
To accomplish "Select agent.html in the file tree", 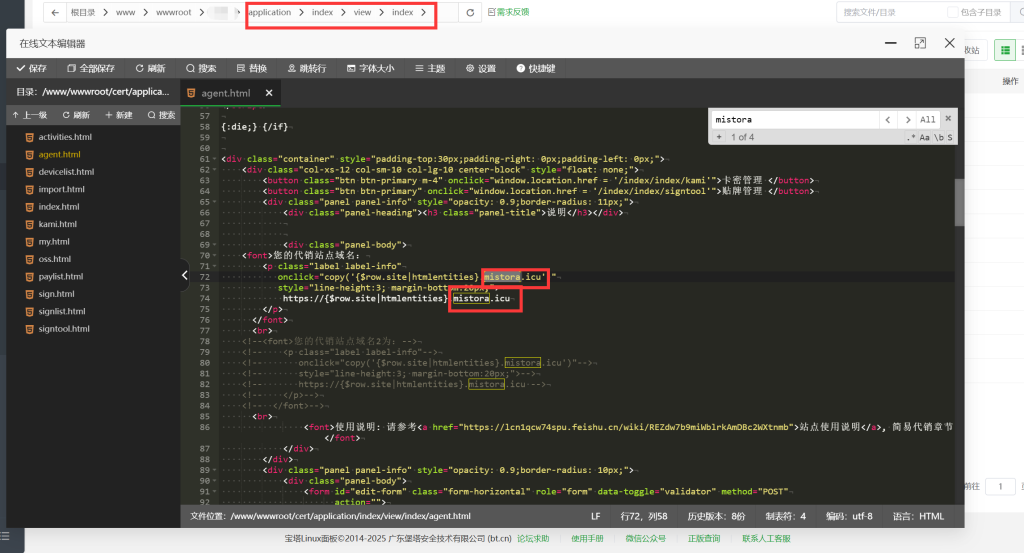I will [x=59, y=155].
